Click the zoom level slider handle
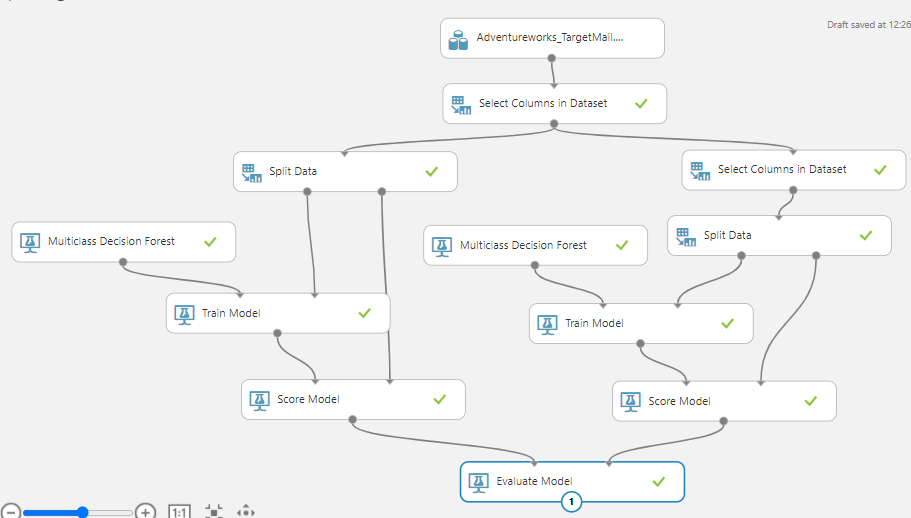 coord(83,512)
